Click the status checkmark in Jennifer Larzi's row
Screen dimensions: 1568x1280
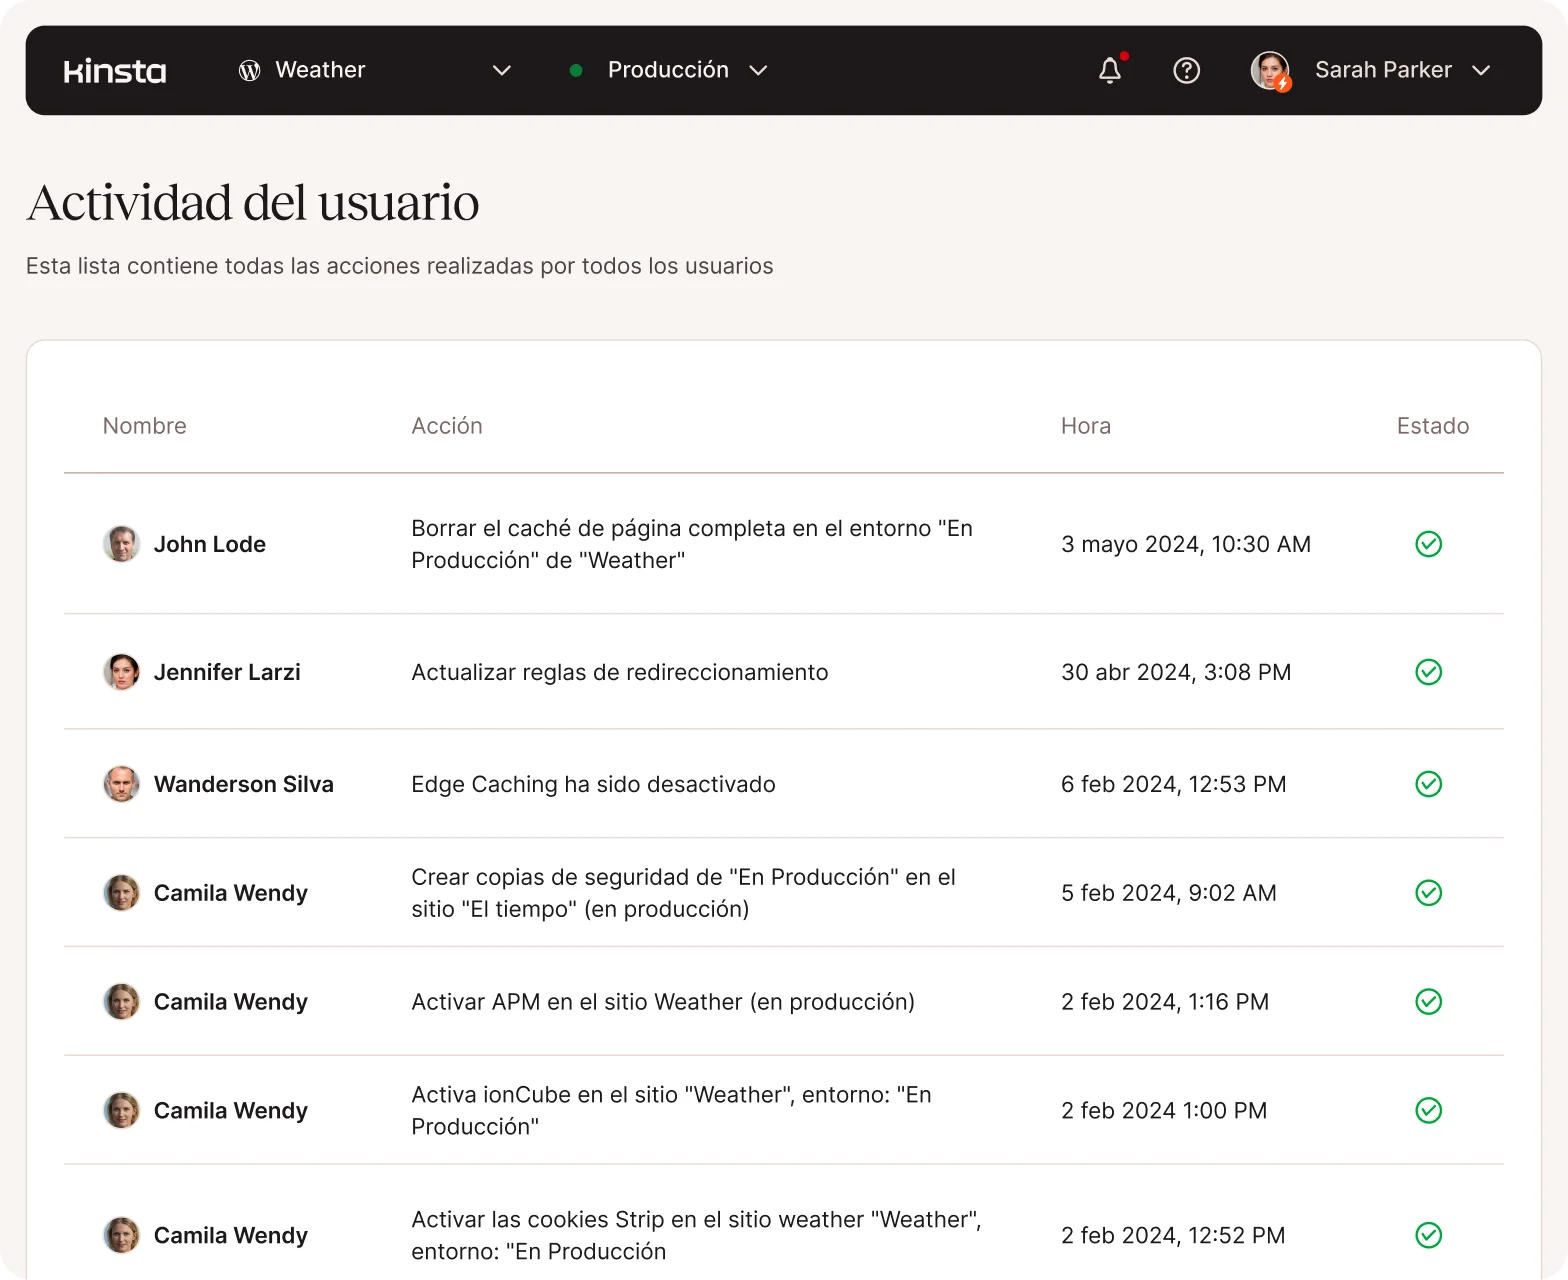click(x=1428, y=672)
